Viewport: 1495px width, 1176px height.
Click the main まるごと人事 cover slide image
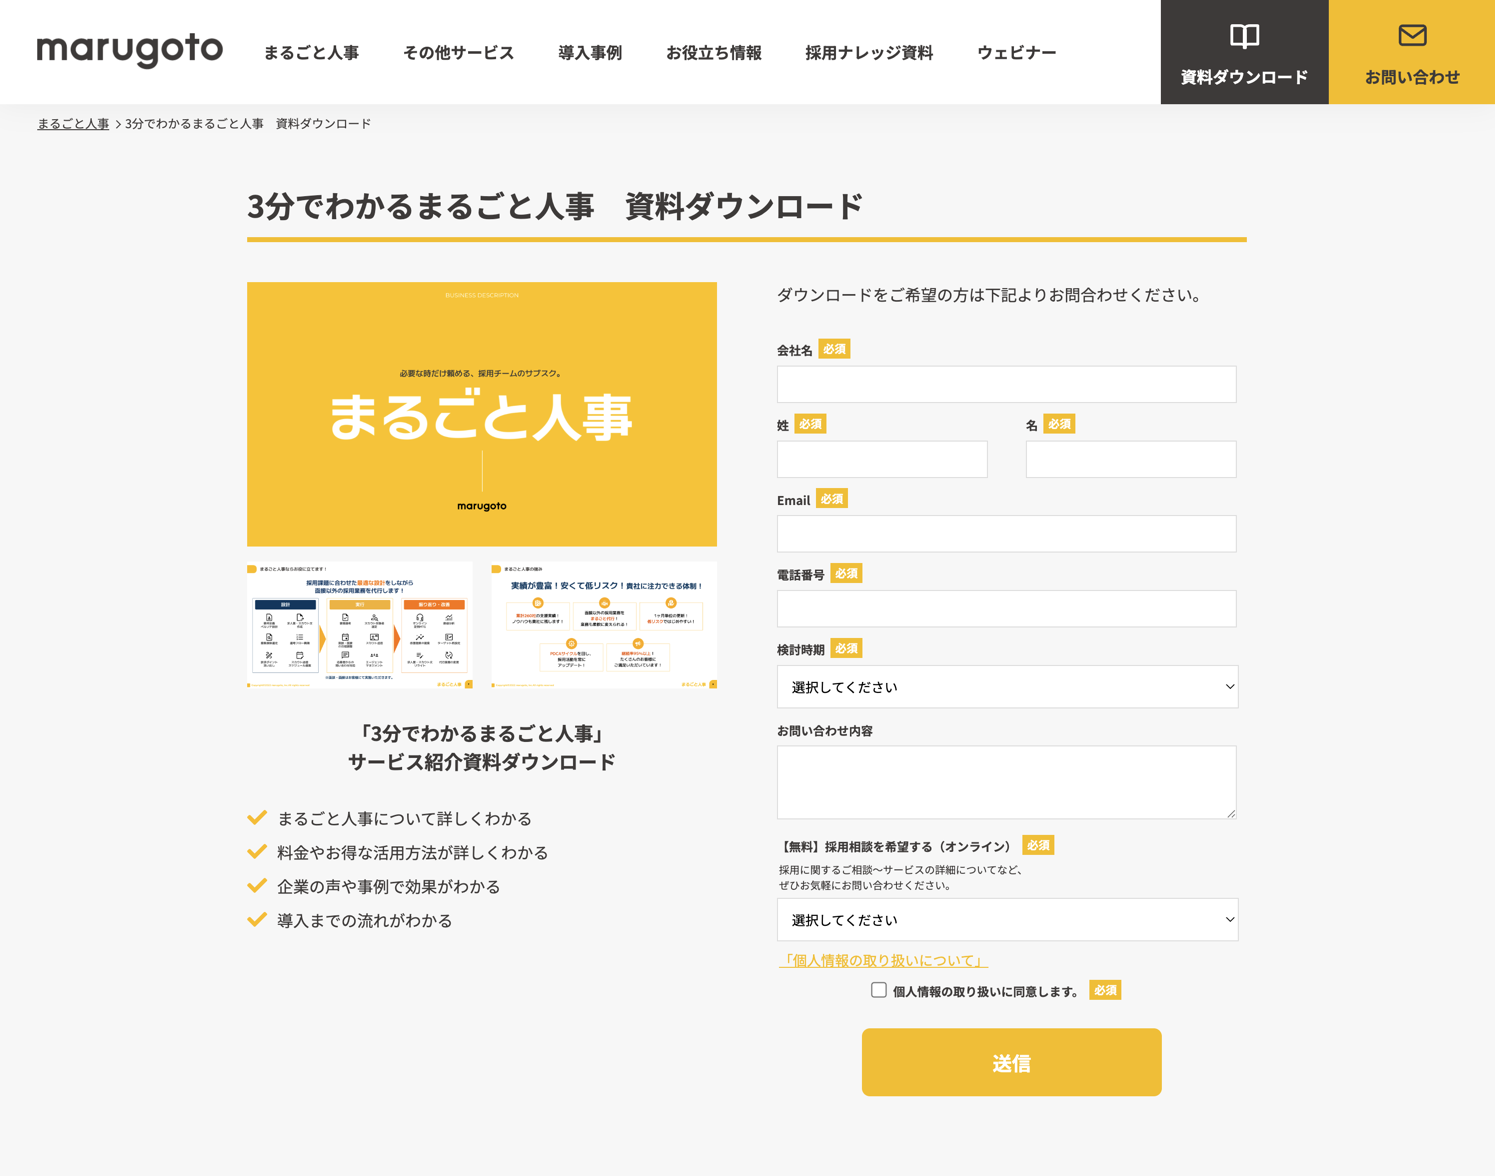click(x=482, y=414)
